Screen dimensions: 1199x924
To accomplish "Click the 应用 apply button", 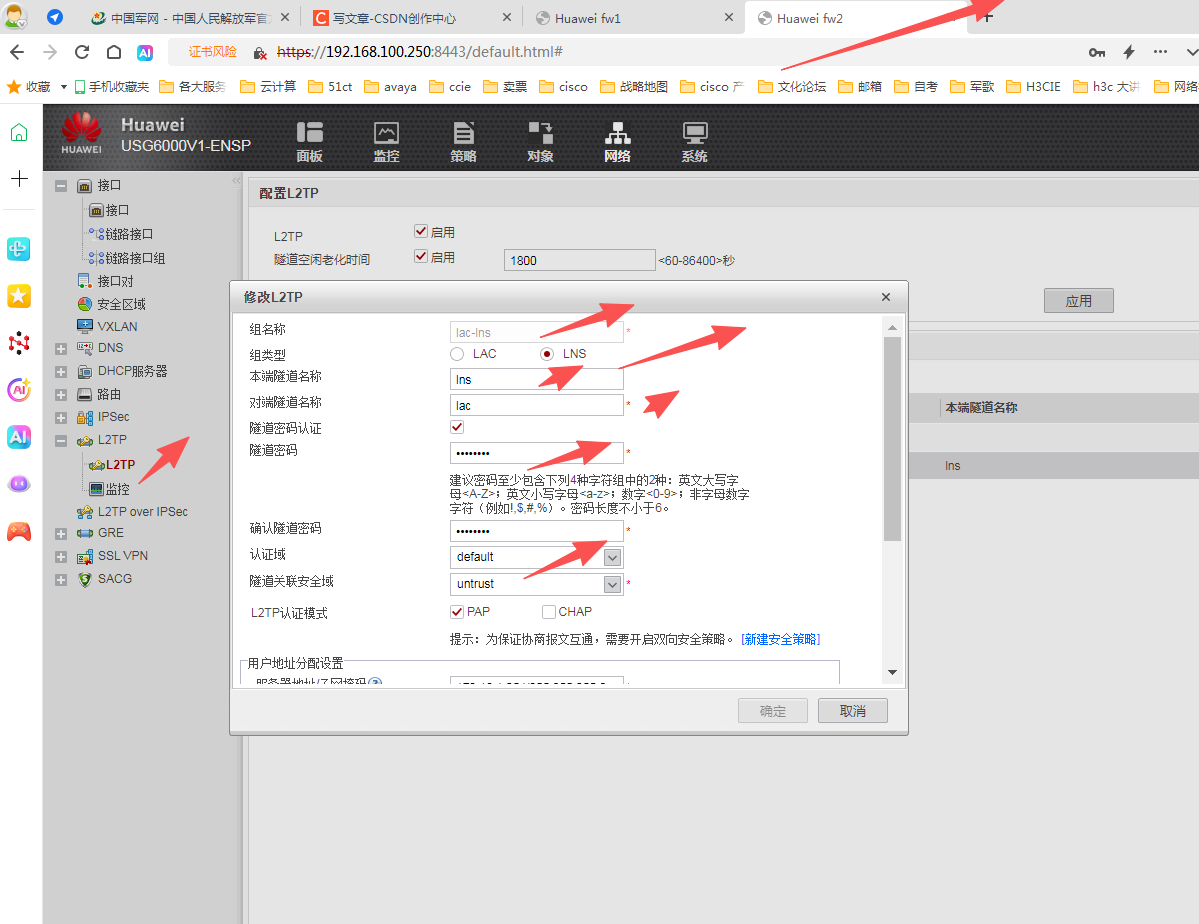I will (x=1078, y=301).
